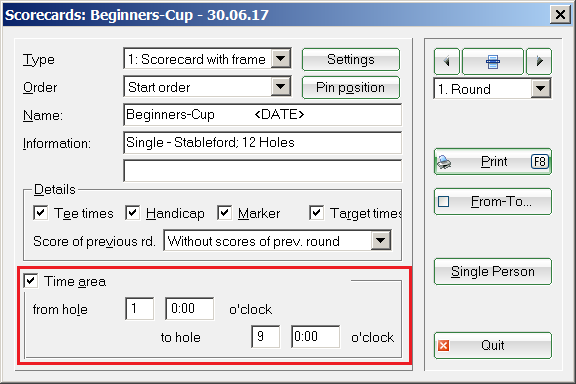Close the Scorecards dialog window
Image resolution: width=576 pixels, height=384 pixels.
pyautogui.click(x=560, y=15)
